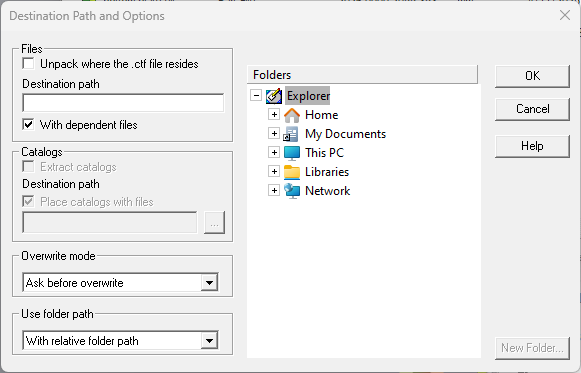
Task: Uncheck With dependent files
Action: (29, 124)
